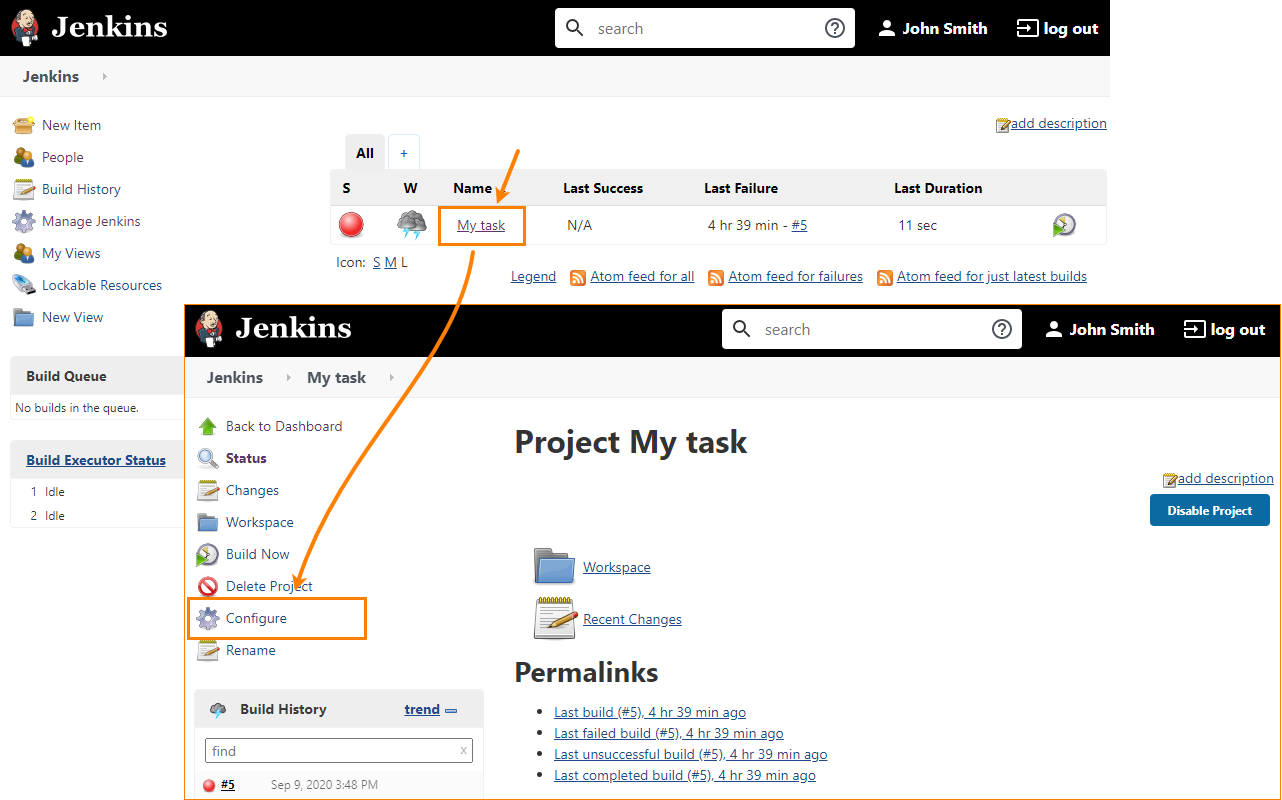Schedule a build with My task row icon

coord(1064,225)
